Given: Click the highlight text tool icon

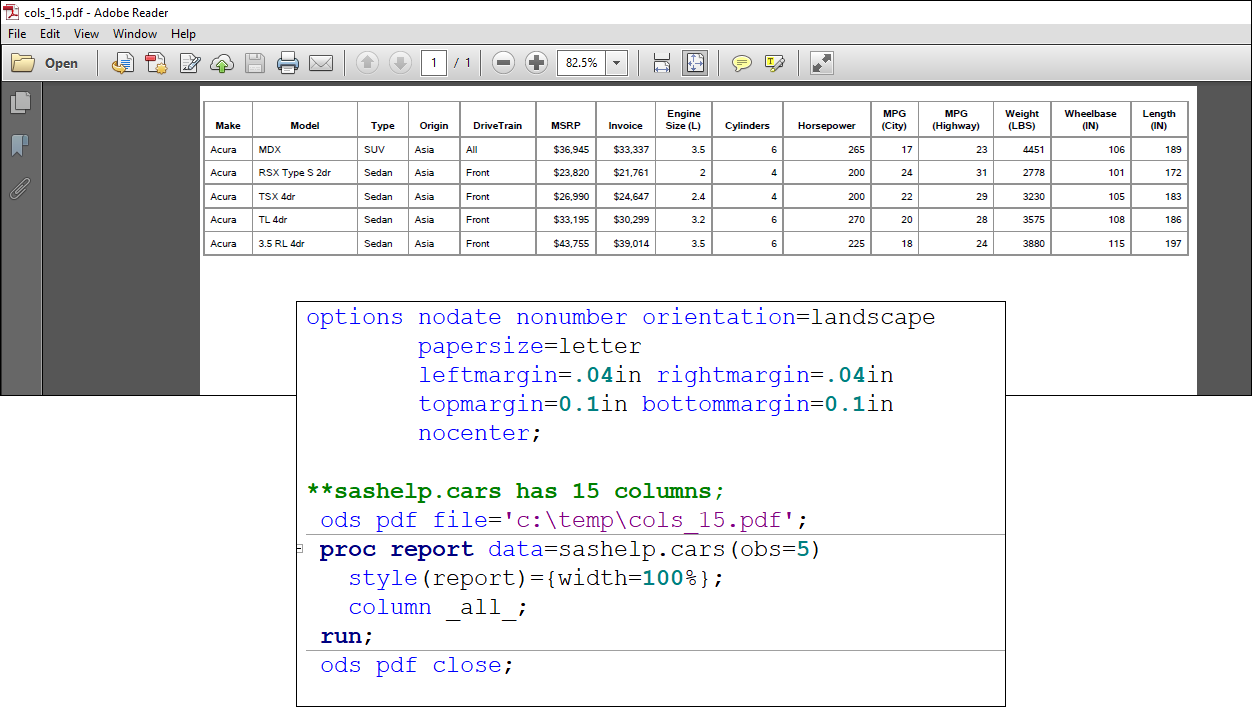Looking at the screenshot, I should pos(774,63).
